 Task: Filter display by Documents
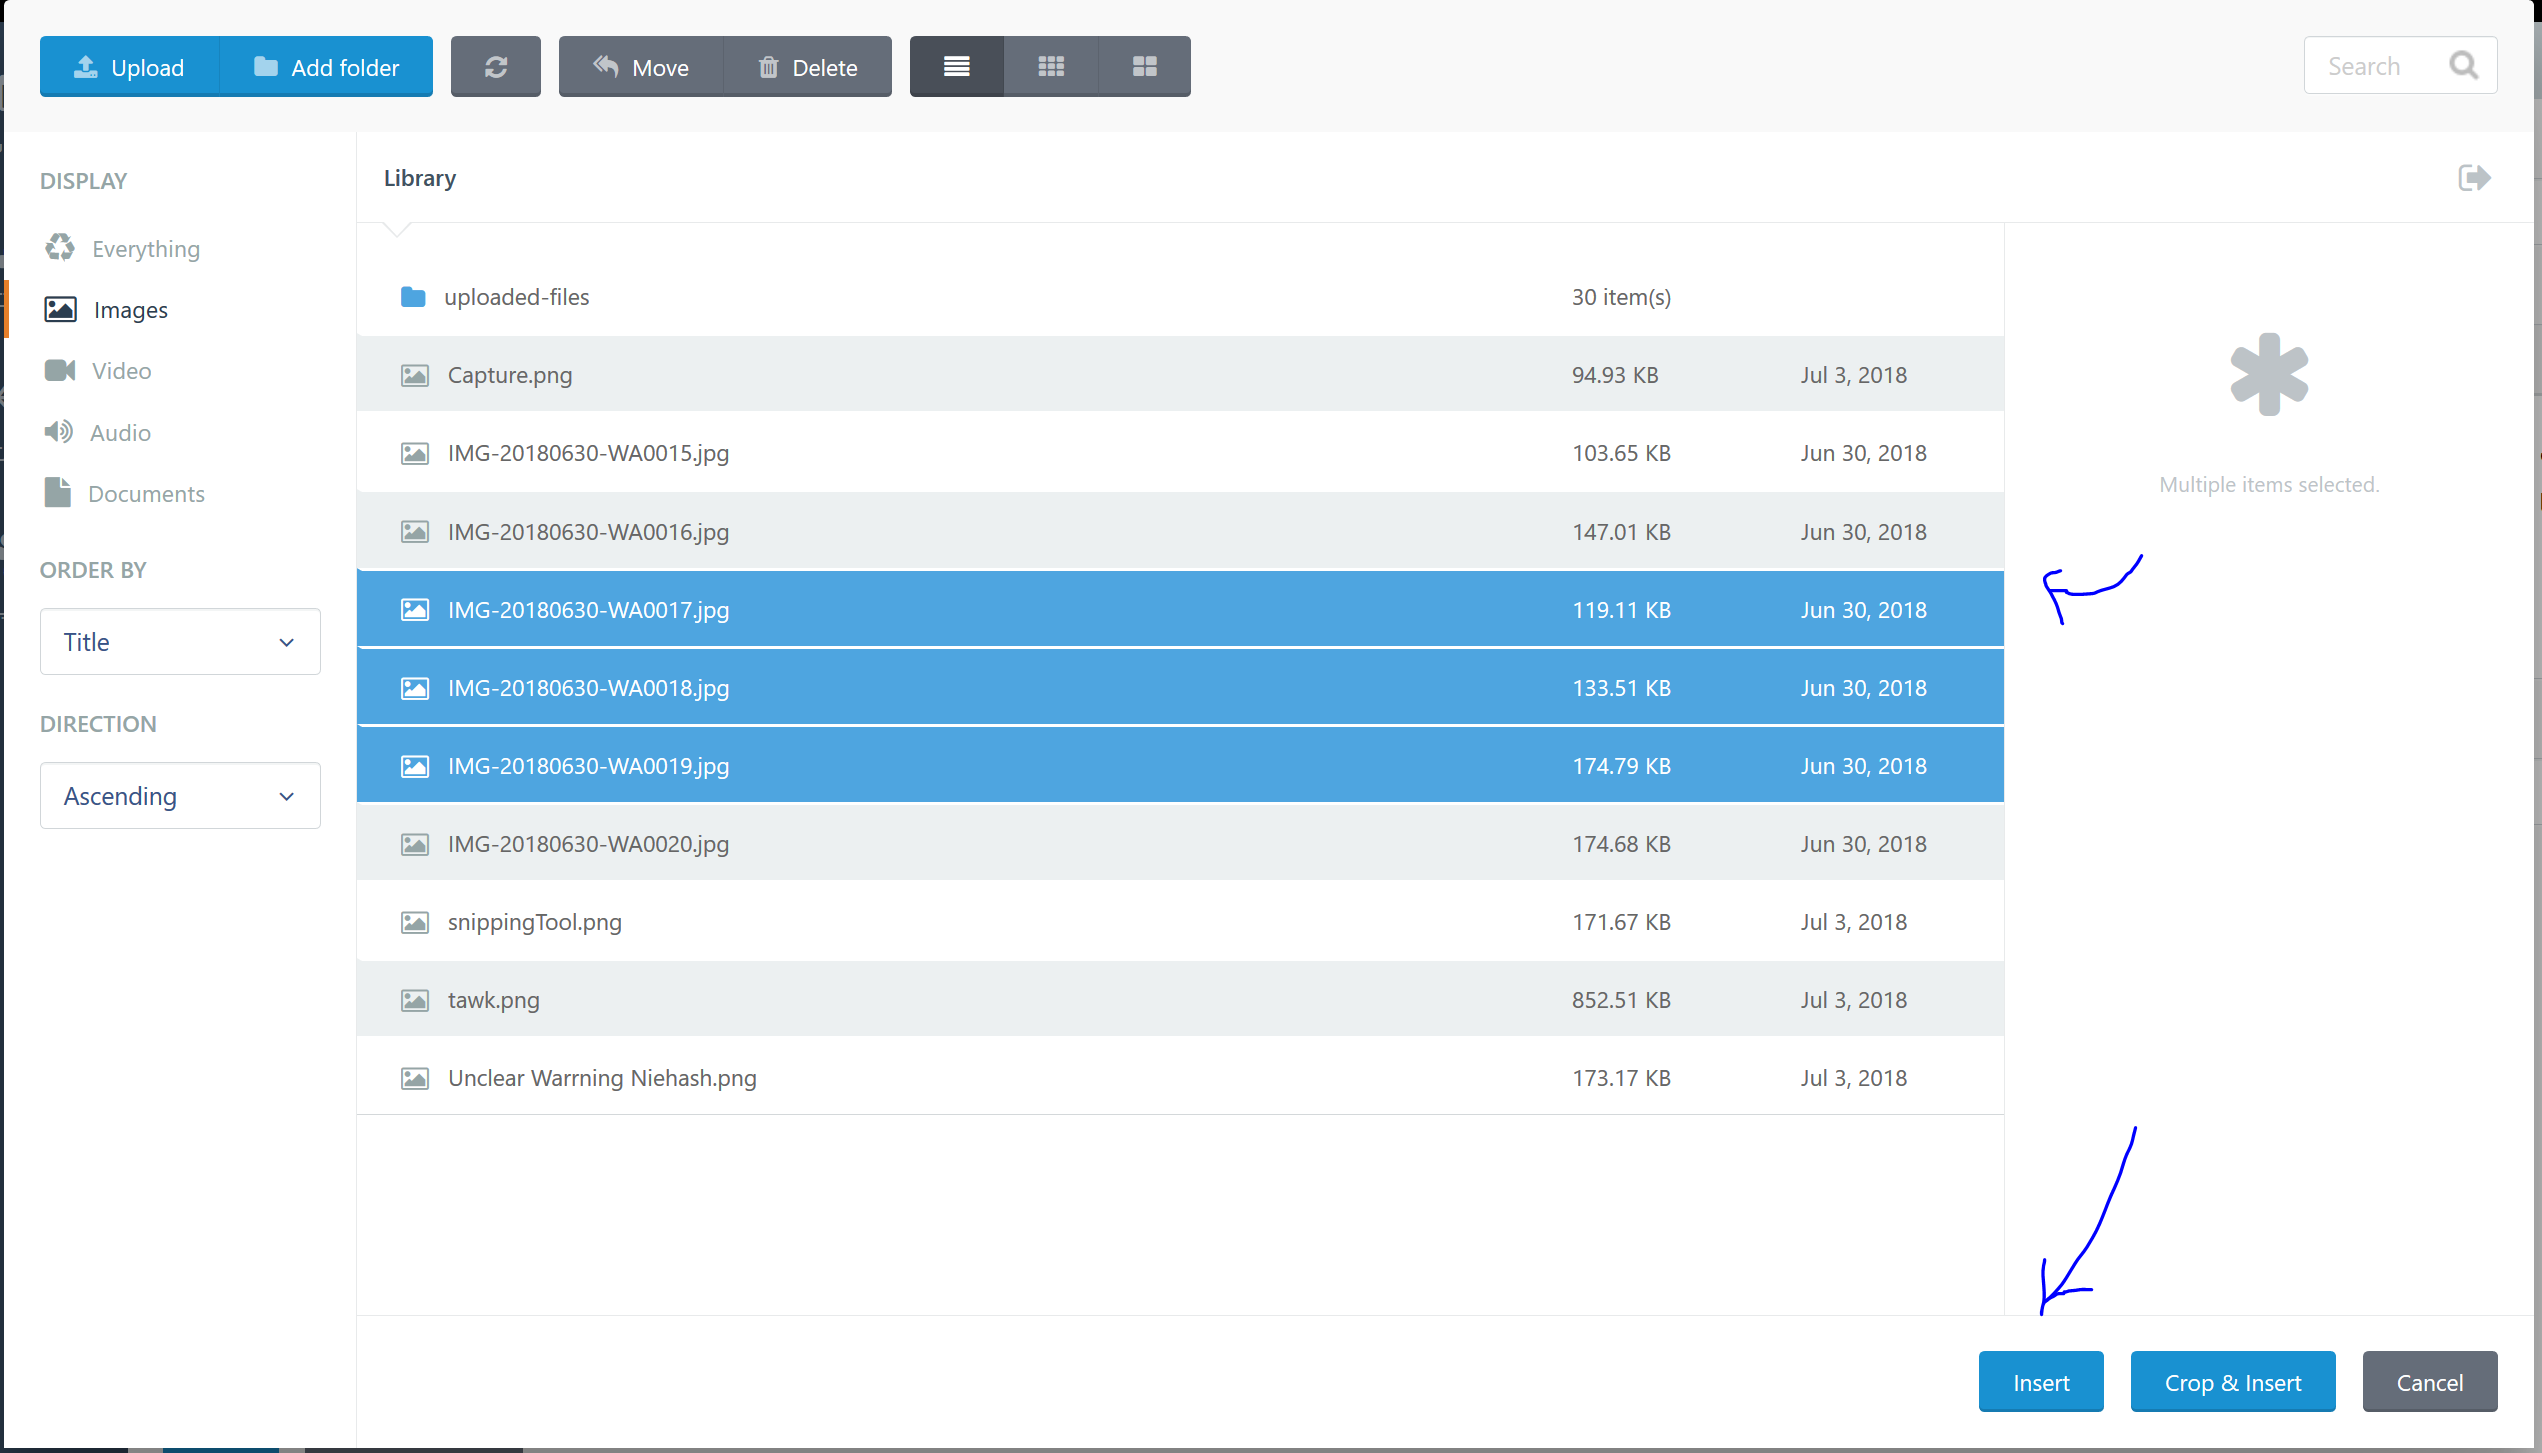pyautogui.click(x=146, y=494)
